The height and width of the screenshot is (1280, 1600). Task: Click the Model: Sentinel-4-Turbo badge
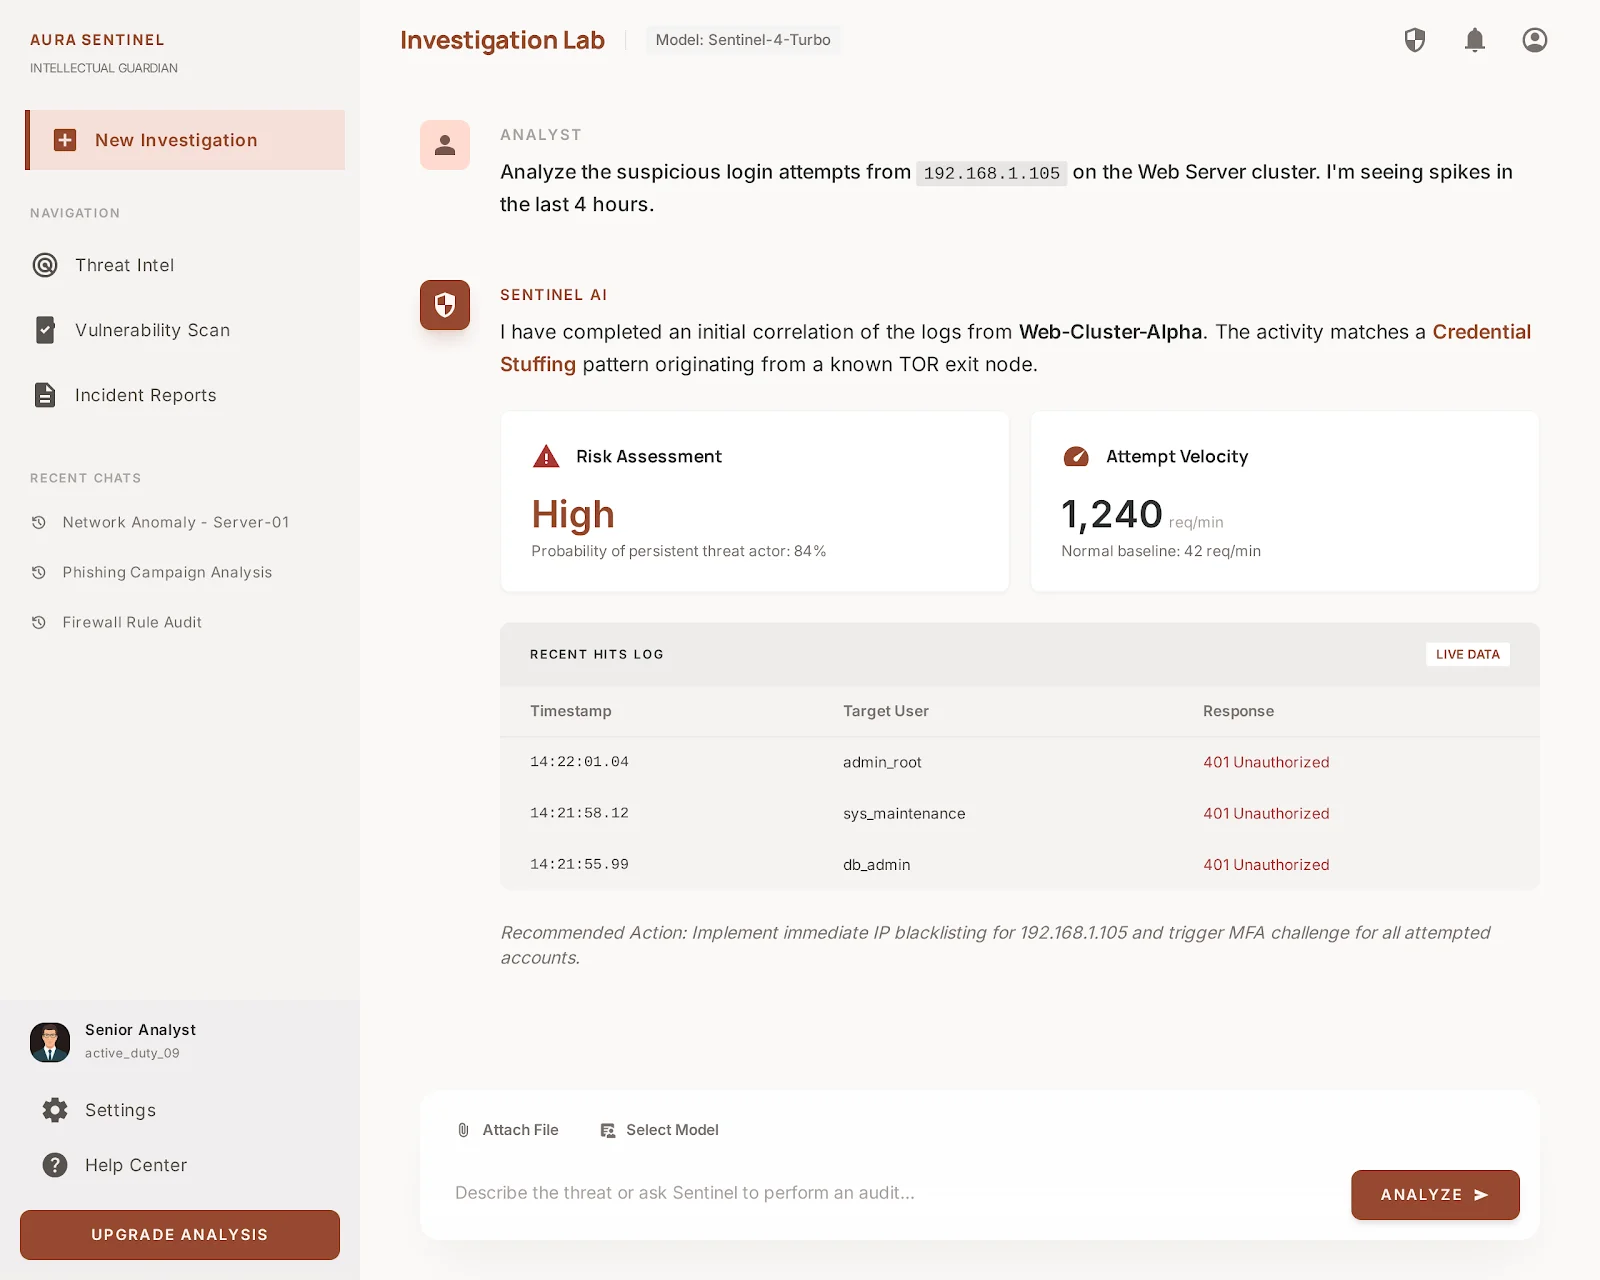pyautogui.click(x=743, y=40)
